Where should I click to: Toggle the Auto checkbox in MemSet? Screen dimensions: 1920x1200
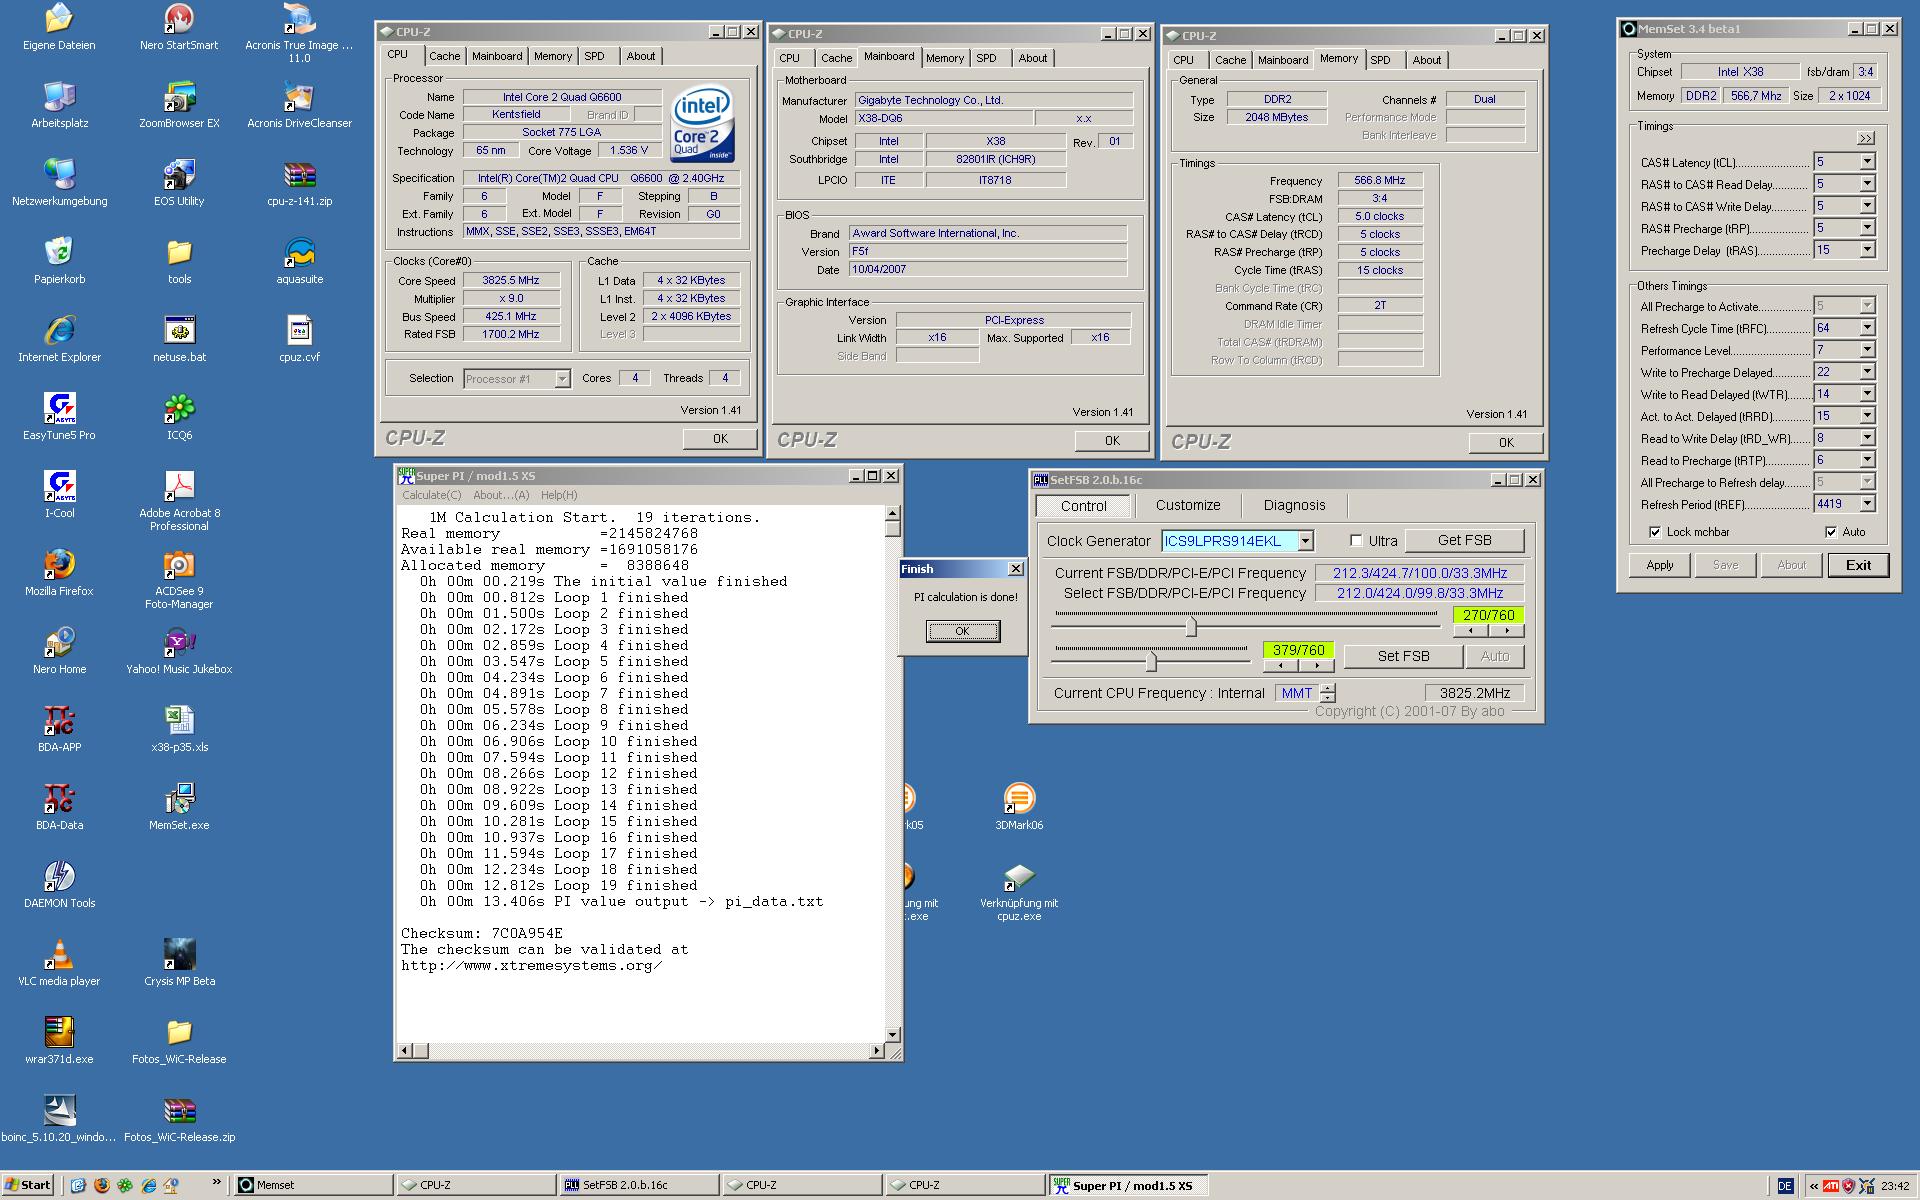(x=1831, y=532)
